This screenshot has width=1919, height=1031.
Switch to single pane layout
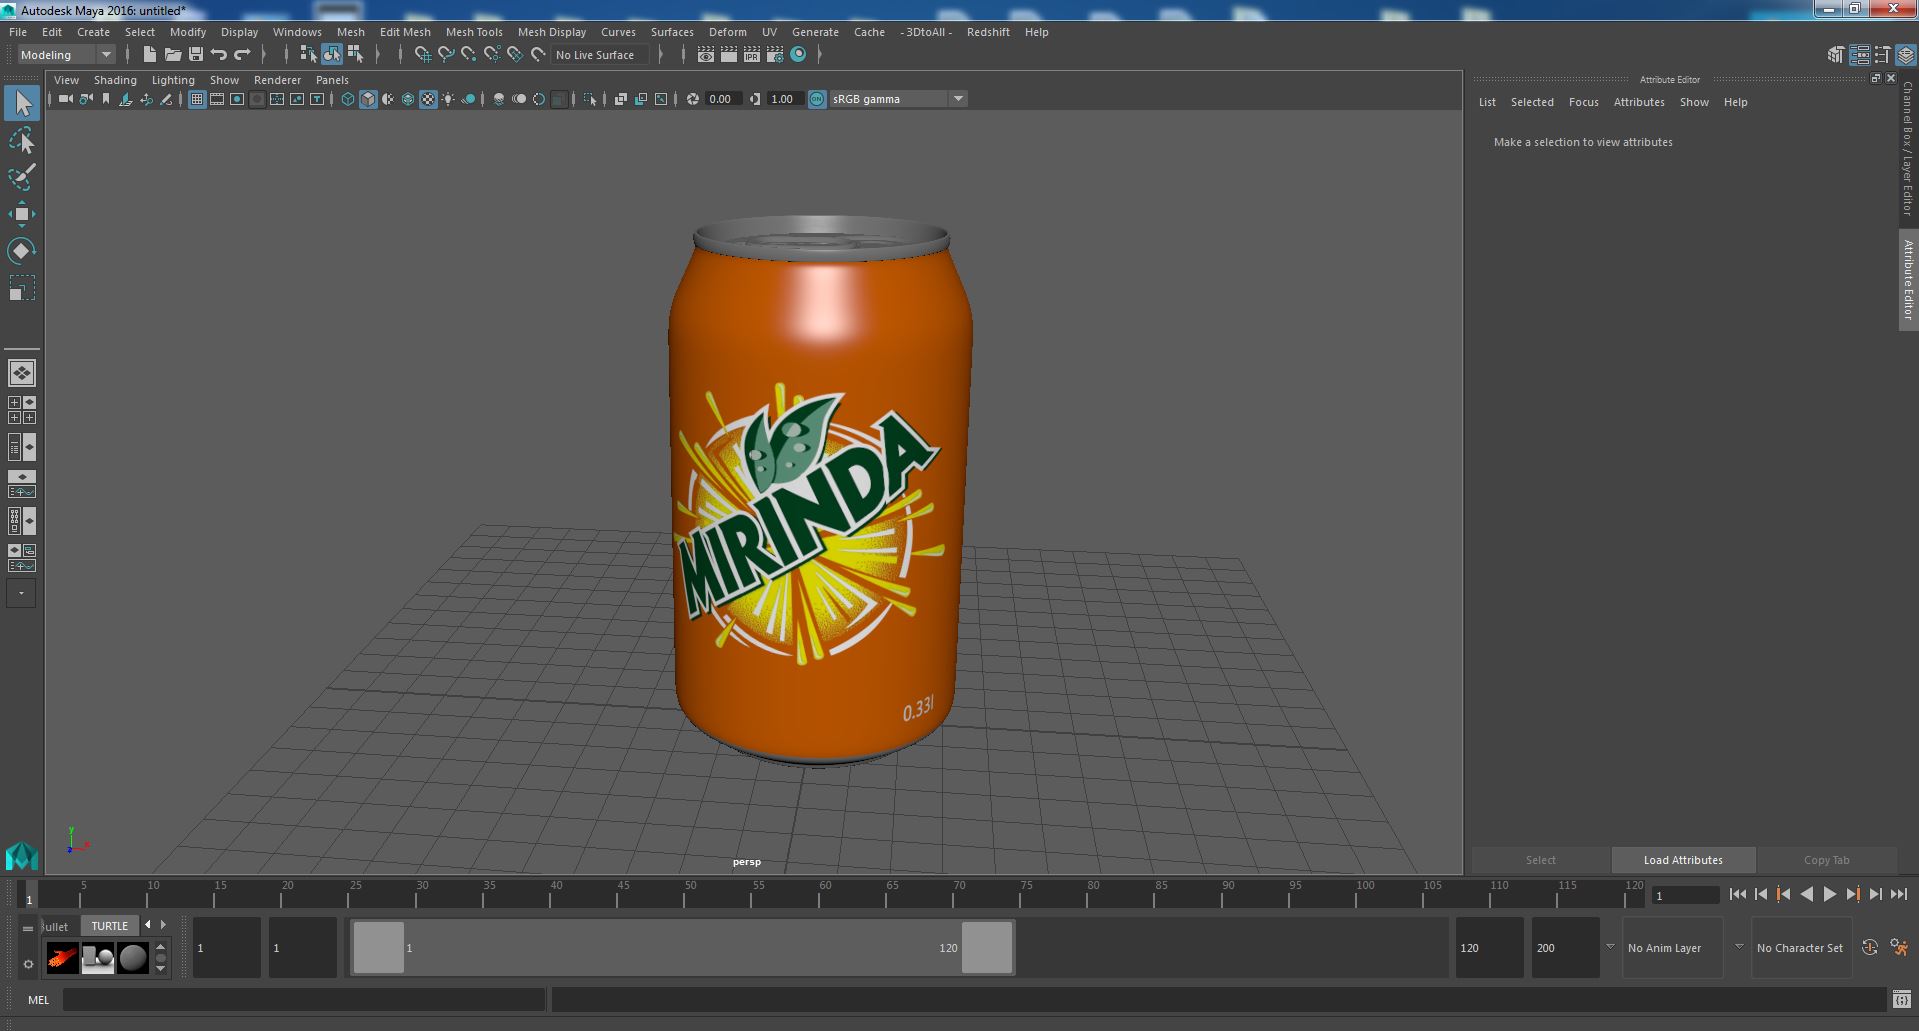pos(22,373)
